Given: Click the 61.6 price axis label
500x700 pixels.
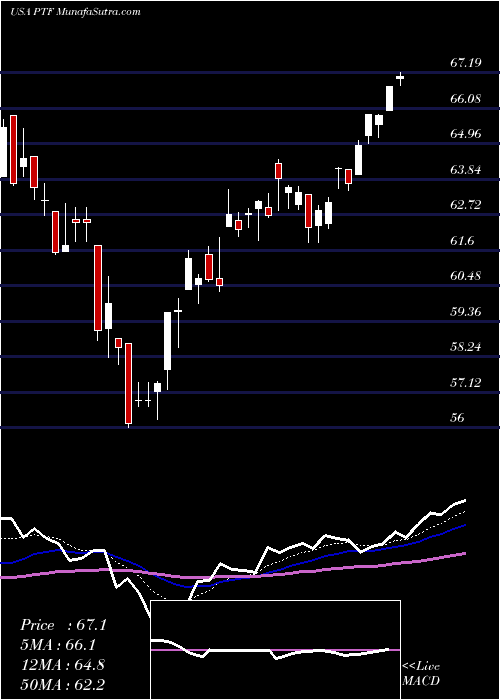Looking at the screenshot, I should (462, 241).
